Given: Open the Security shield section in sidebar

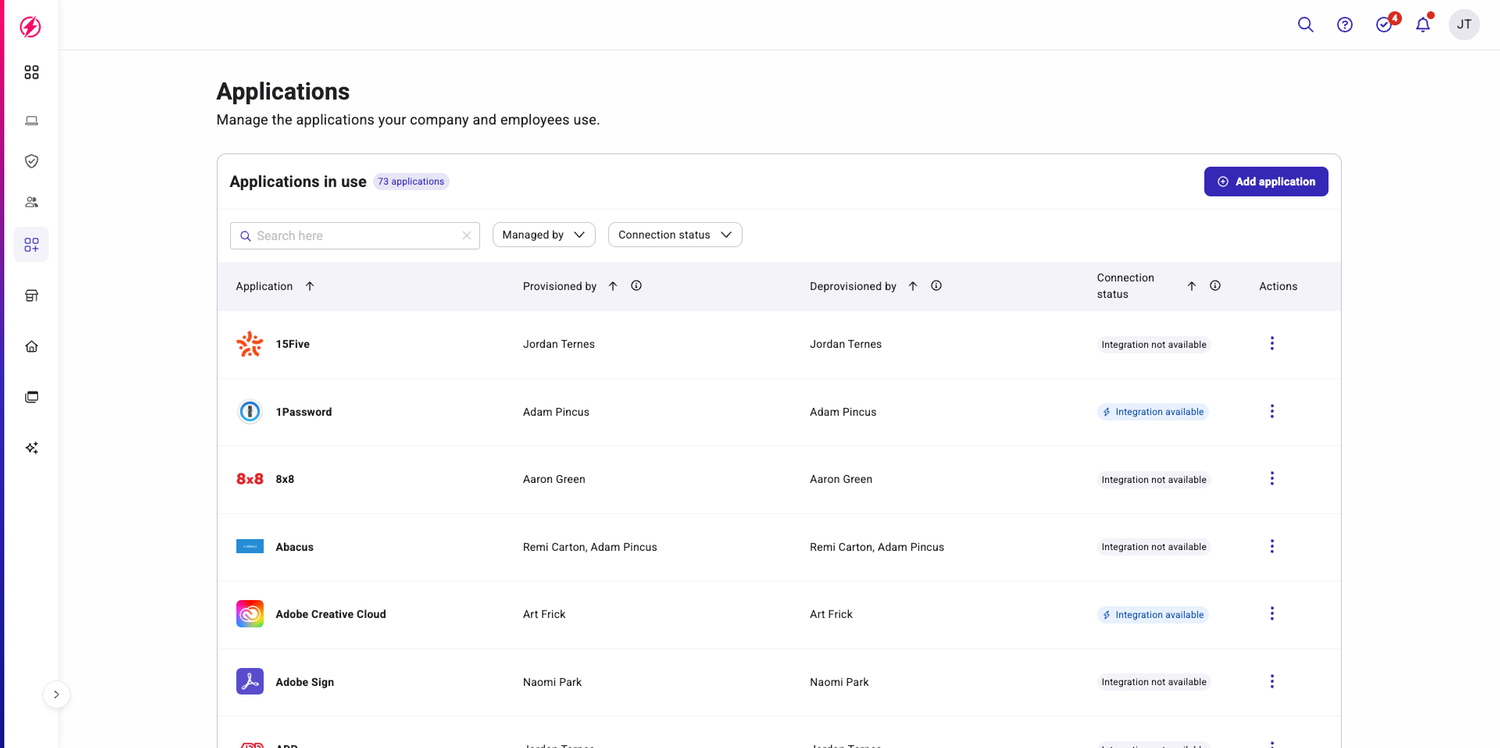Looking at the screenshot, I should tap(31, 160).
